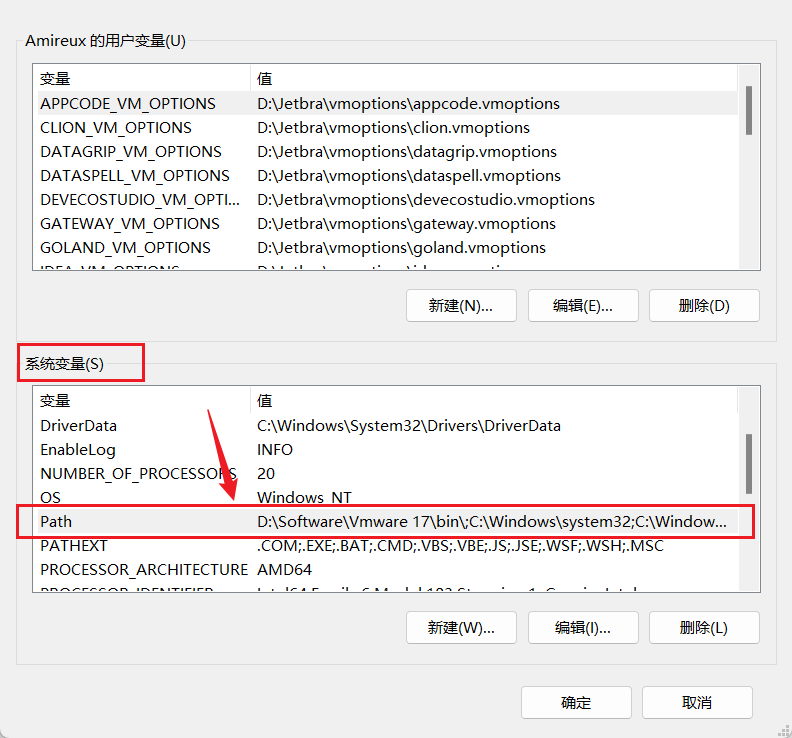This screenshot has width=792, height=738.
Task: Click 新建(N)... button for user variables
Action: (x=461, y=306)
